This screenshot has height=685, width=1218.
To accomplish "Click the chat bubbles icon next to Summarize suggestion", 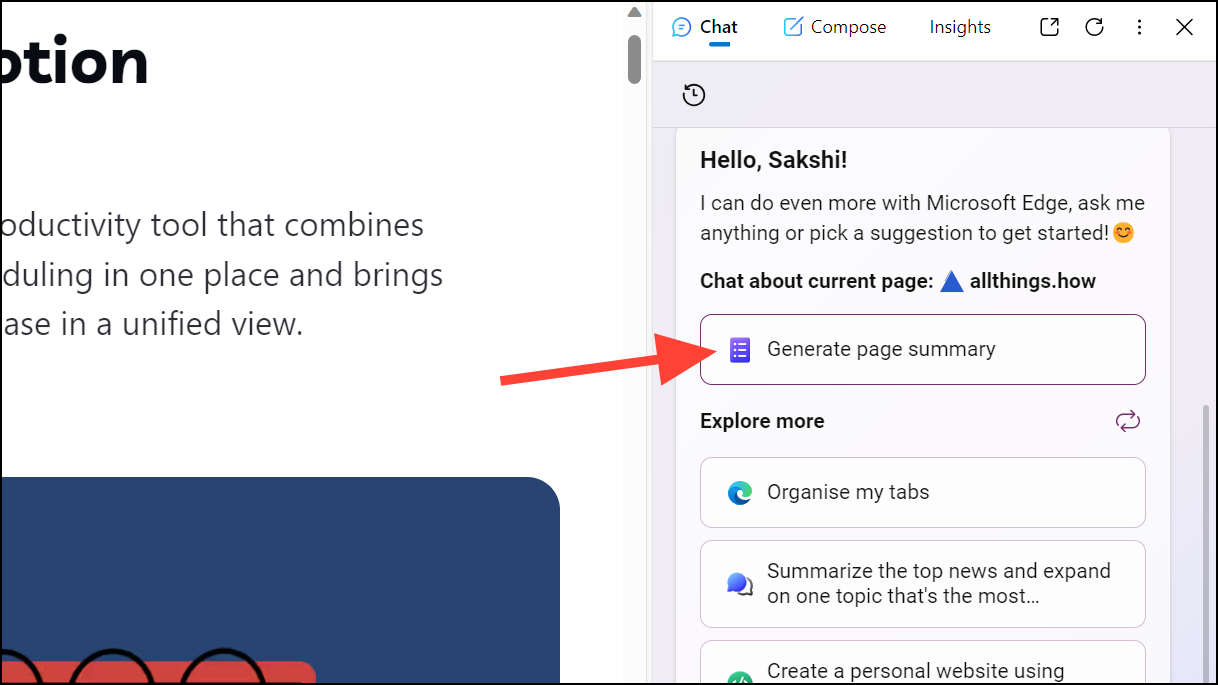I will click(x=740, y=584).
